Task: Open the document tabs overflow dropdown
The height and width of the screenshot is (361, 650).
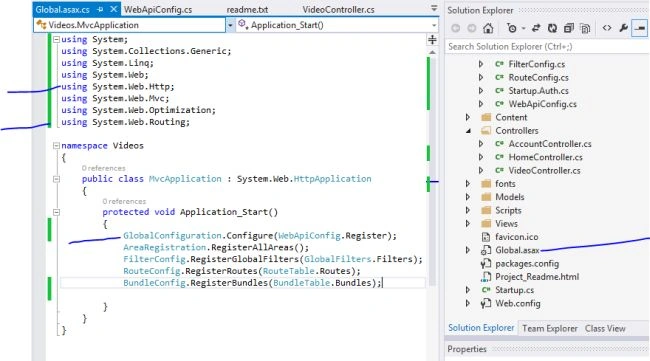Action: pyautogui.click(x=434, y=8)
